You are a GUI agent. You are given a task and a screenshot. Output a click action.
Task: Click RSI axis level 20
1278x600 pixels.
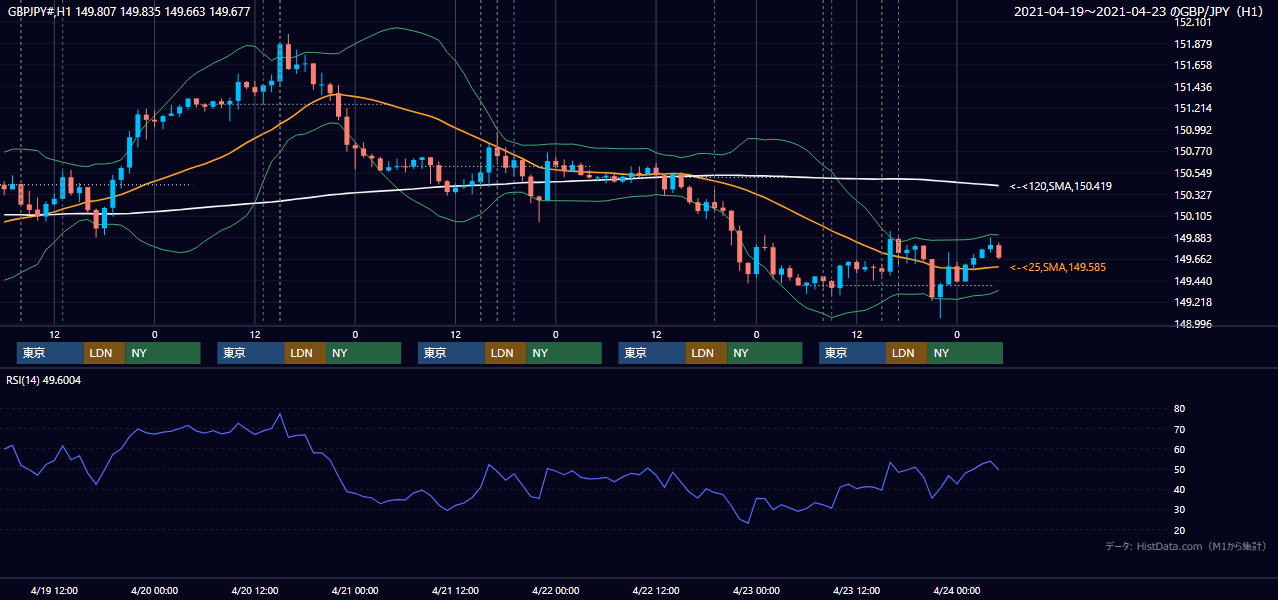click(x=1180, y=530)
